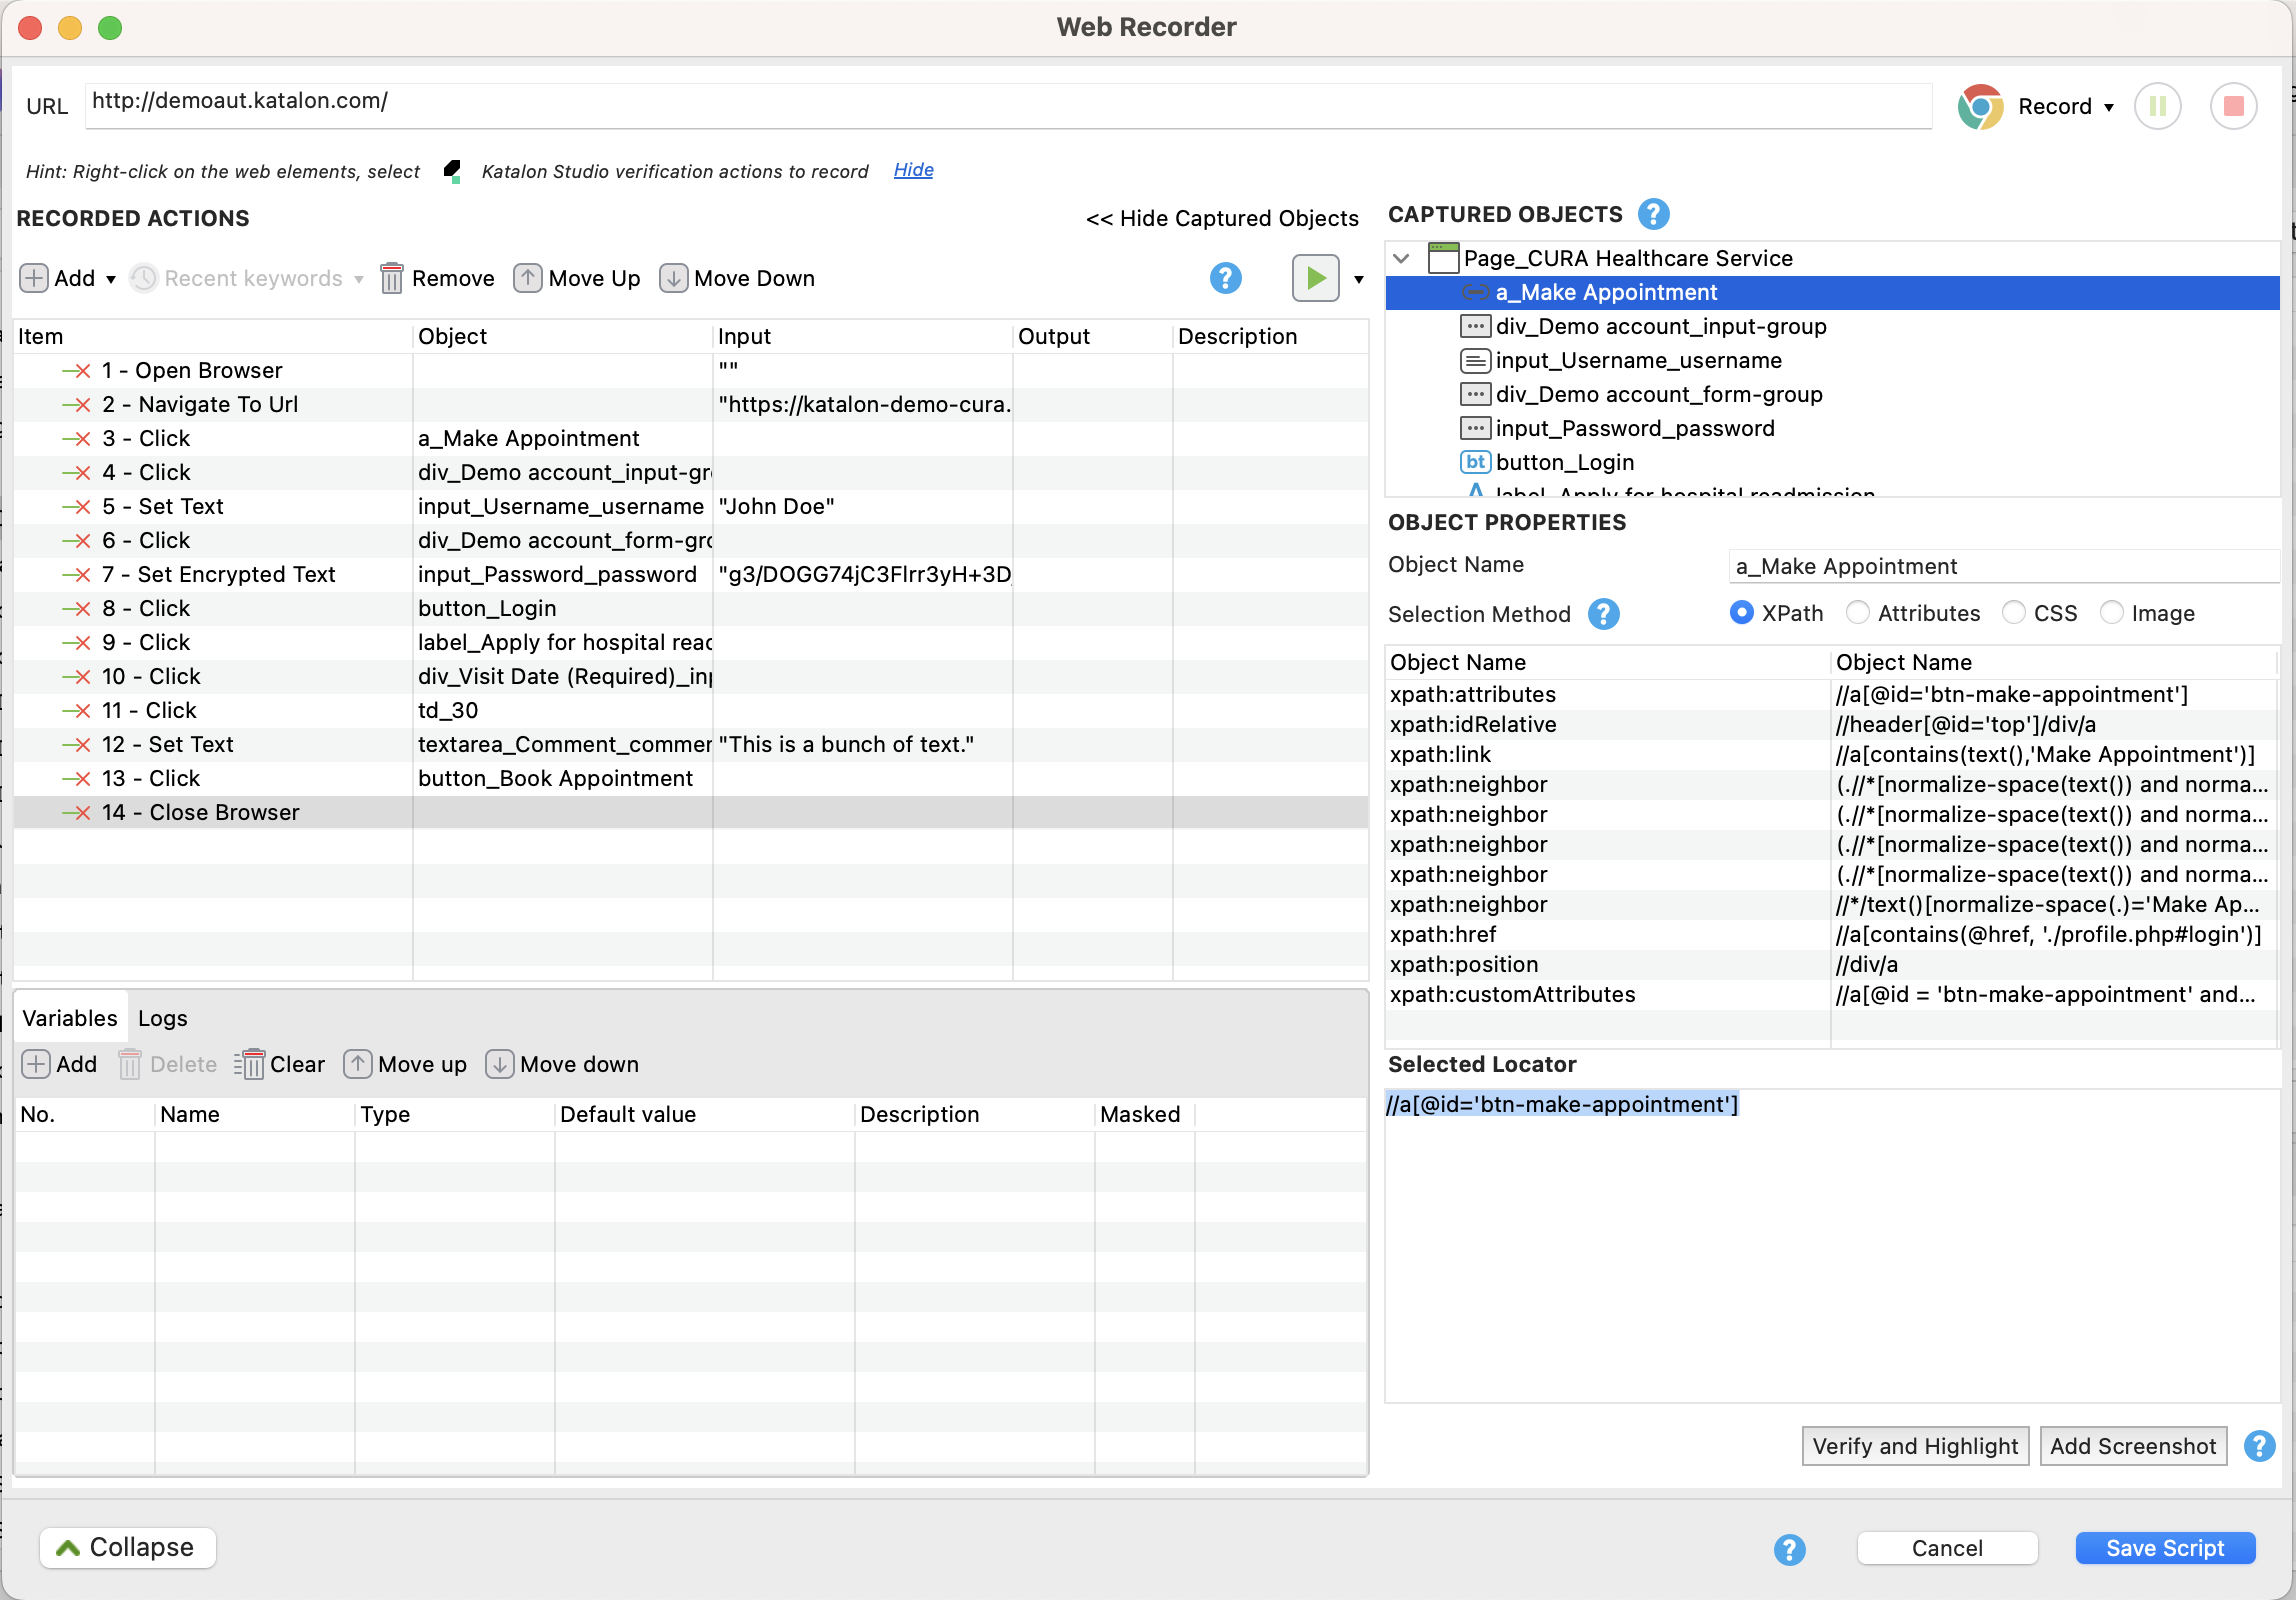The image size is (2296, 1600).
Task: Select the Variables tab
Action: pos(69,1017)
